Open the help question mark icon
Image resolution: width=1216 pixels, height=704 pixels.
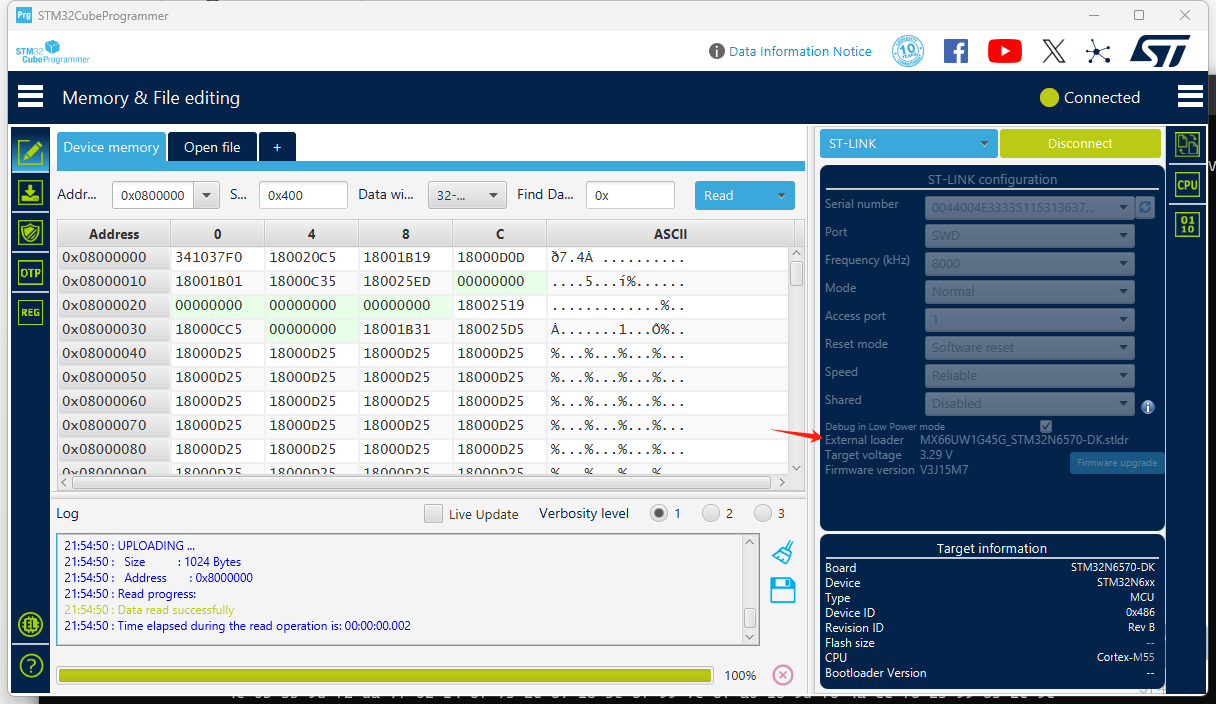(x=31, y=665)
